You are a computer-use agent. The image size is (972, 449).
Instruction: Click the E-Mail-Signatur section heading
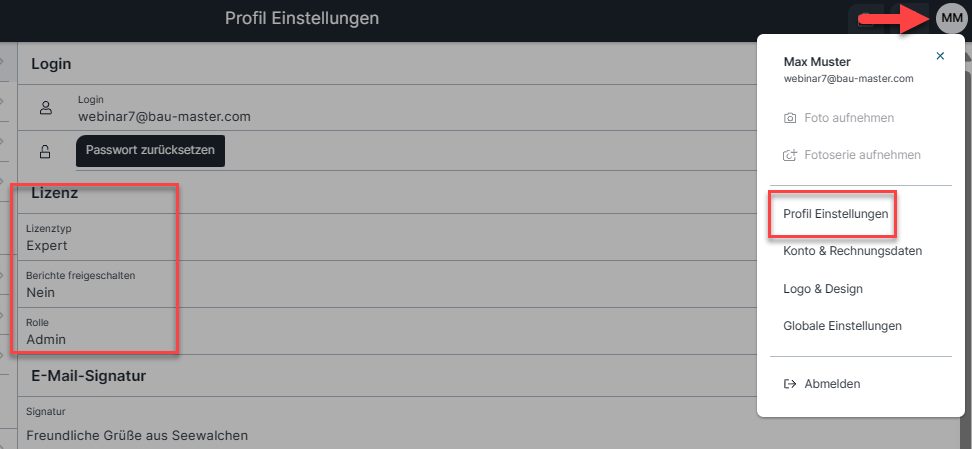pos(89,375)
